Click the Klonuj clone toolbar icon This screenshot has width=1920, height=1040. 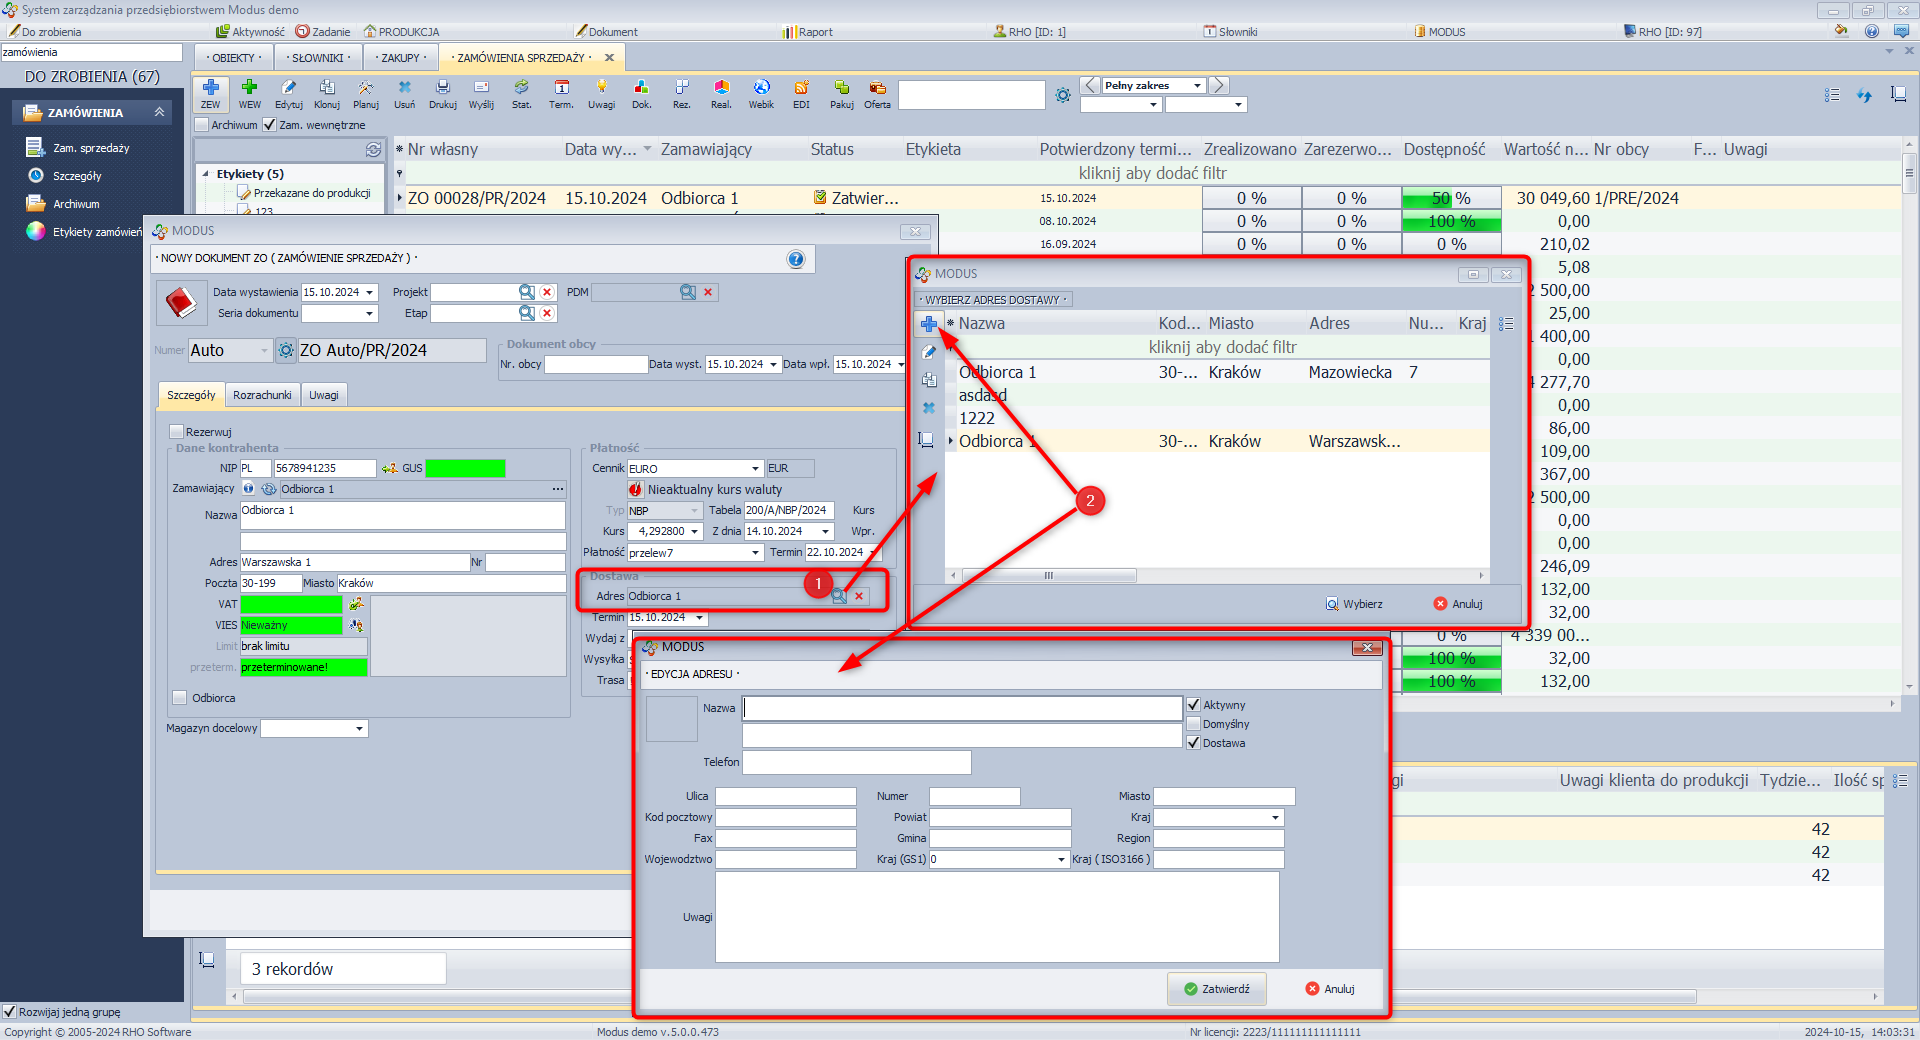327,93
